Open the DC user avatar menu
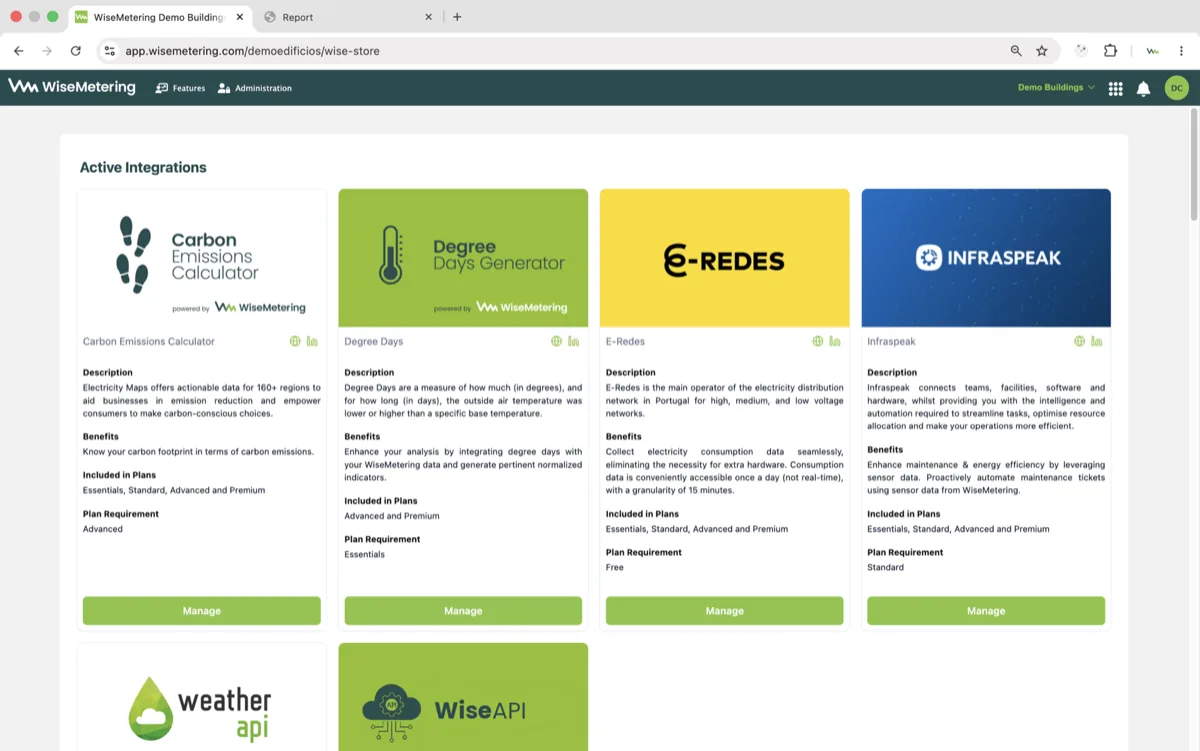 [1177, 88]
